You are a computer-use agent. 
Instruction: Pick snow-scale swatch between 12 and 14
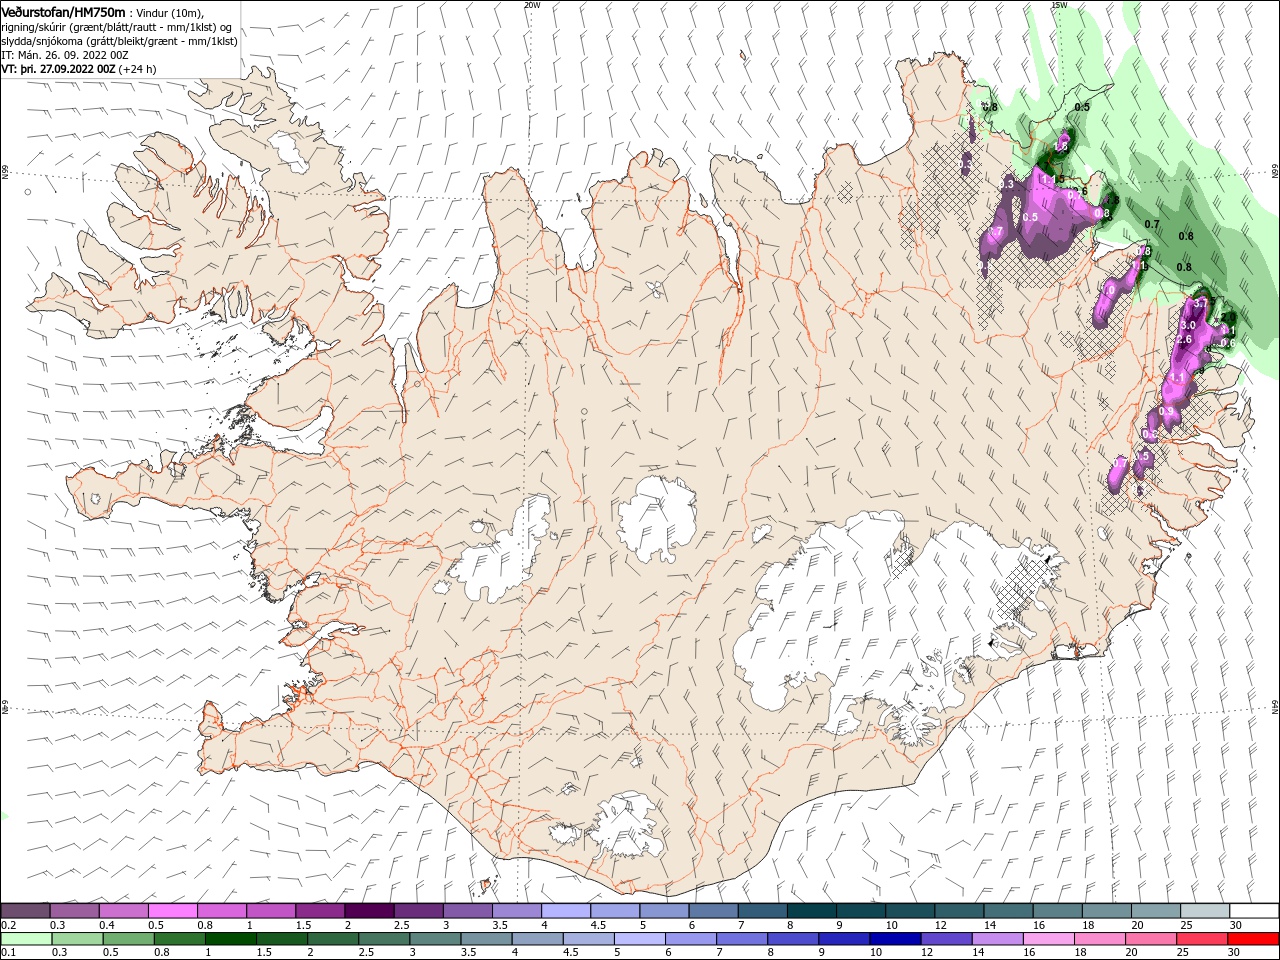(x=959, y=910)
